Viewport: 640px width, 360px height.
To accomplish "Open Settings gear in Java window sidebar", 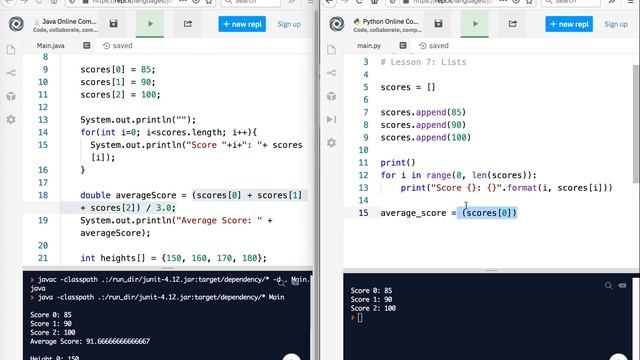I will (11, 120).
